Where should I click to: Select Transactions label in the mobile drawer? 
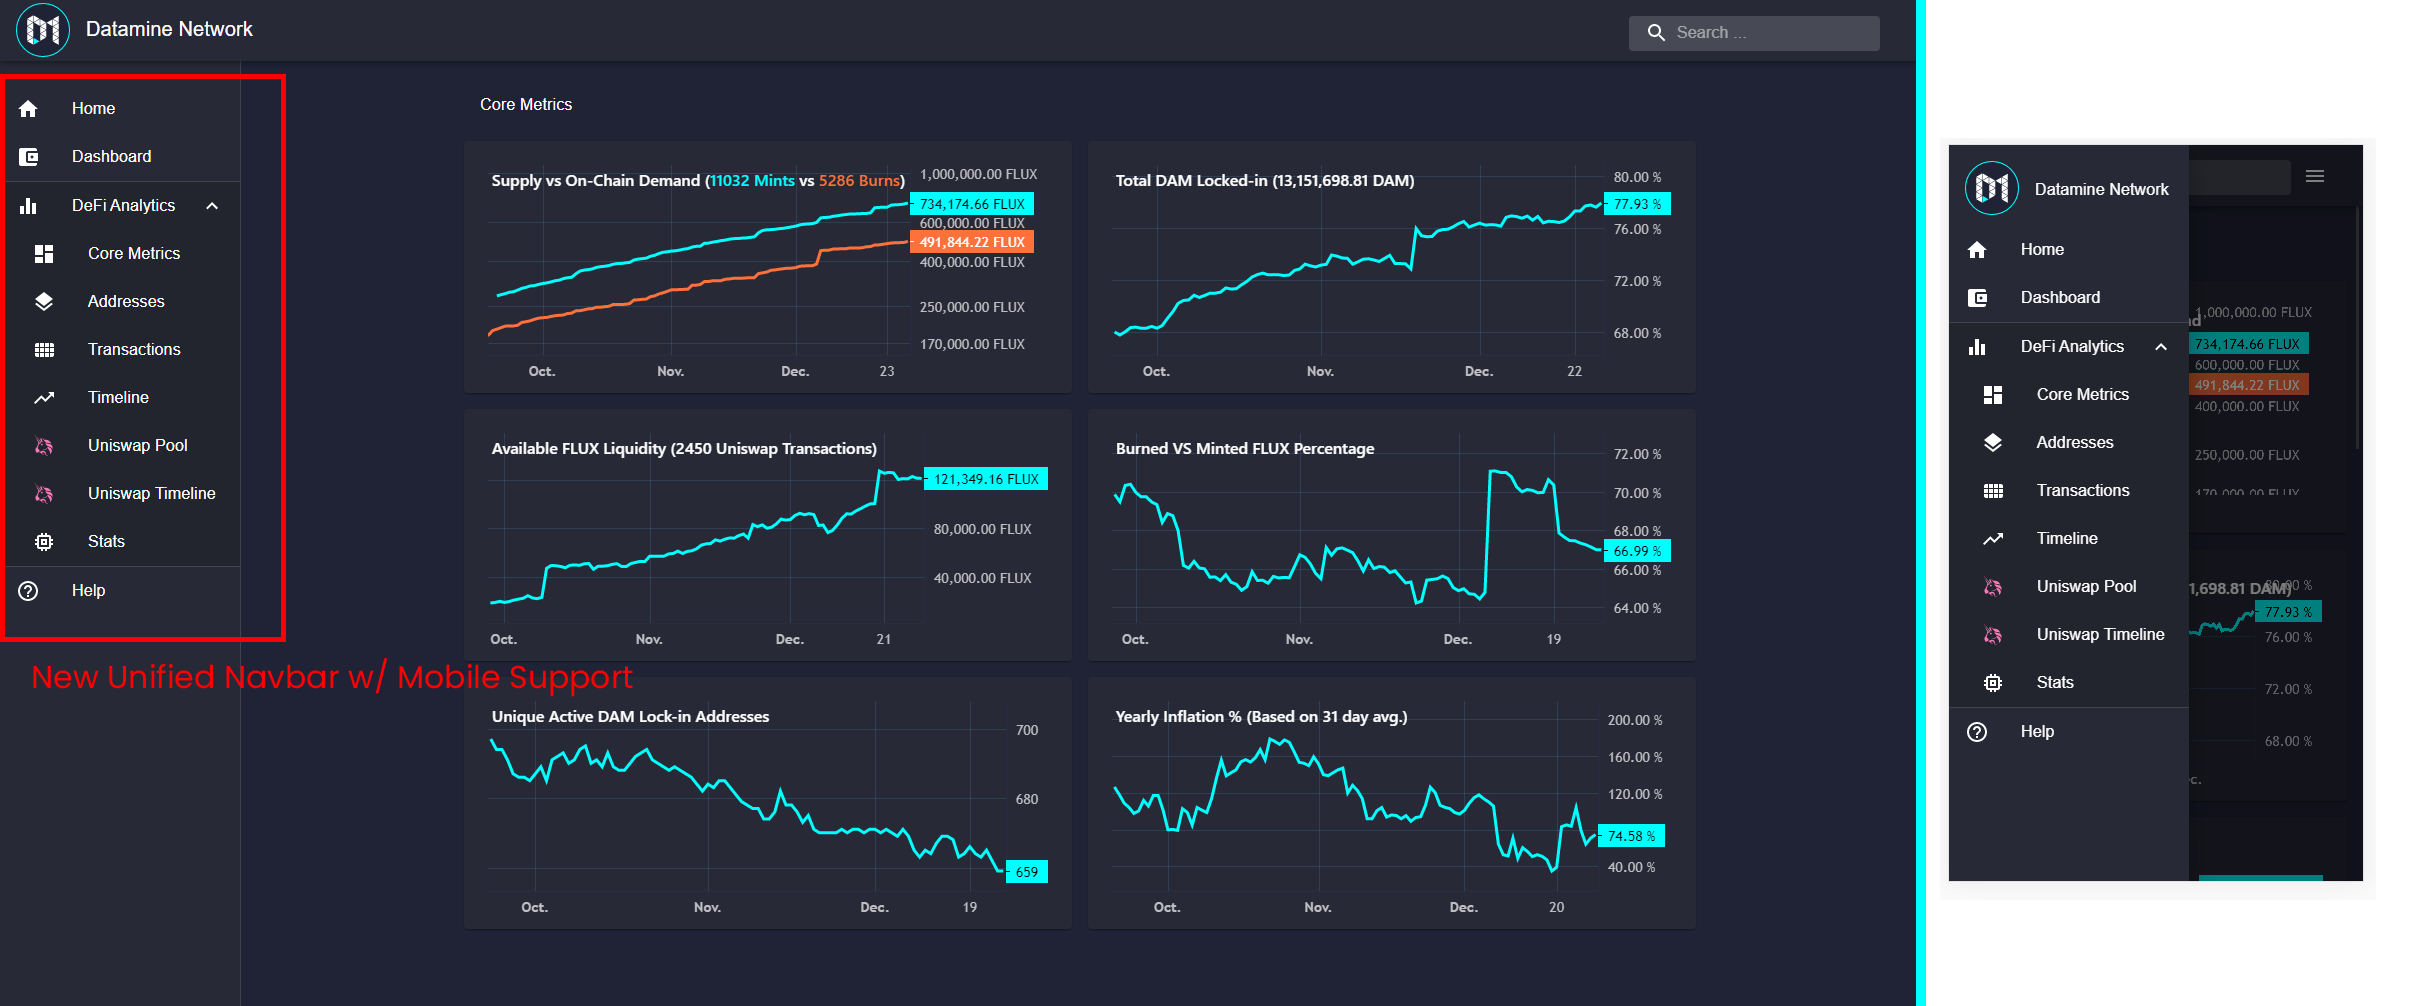(2083, 491)
